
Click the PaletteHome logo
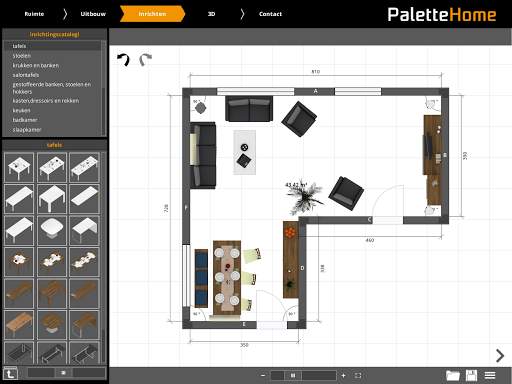coord(442,15)
